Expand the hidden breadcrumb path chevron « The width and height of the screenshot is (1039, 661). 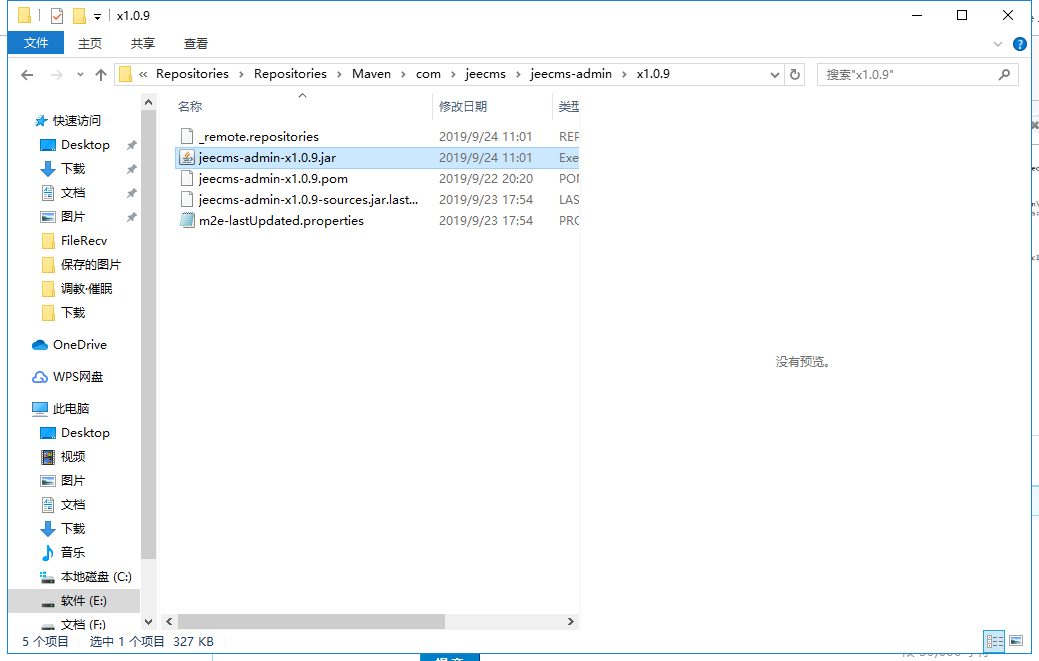pos(143,74)
